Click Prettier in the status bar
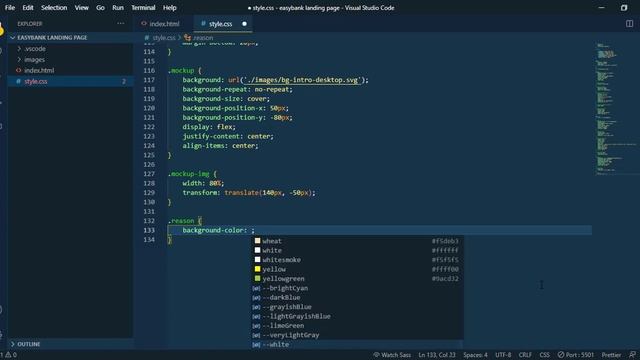Viewport: 640px width, 360px height. 611,355
